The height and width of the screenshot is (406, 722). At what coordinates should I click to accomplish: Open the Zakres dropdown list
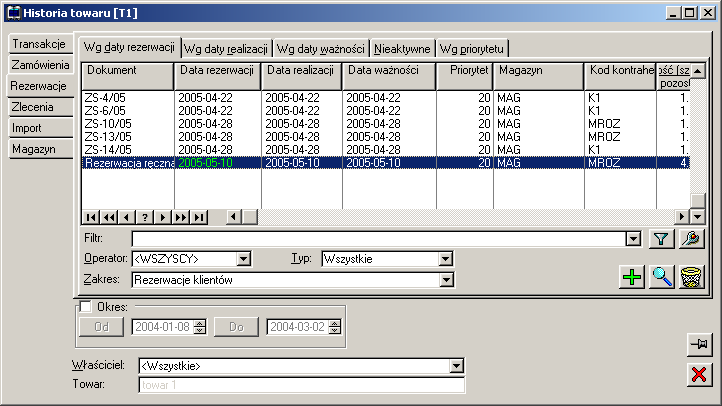click(x=446, y=280)
